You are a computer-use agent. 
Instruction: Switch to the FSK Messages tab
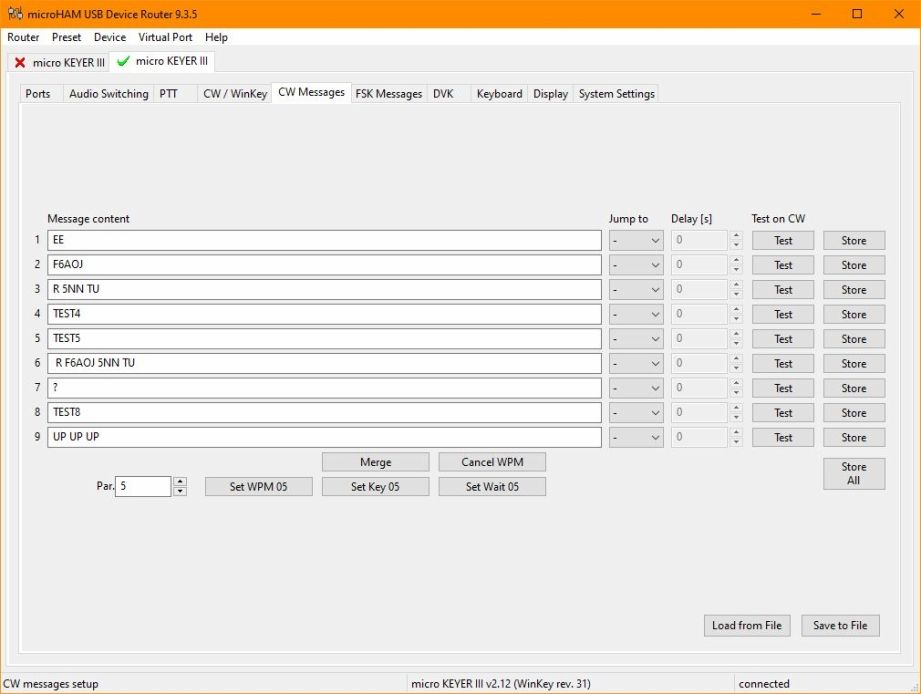click(x=388, y=94)
